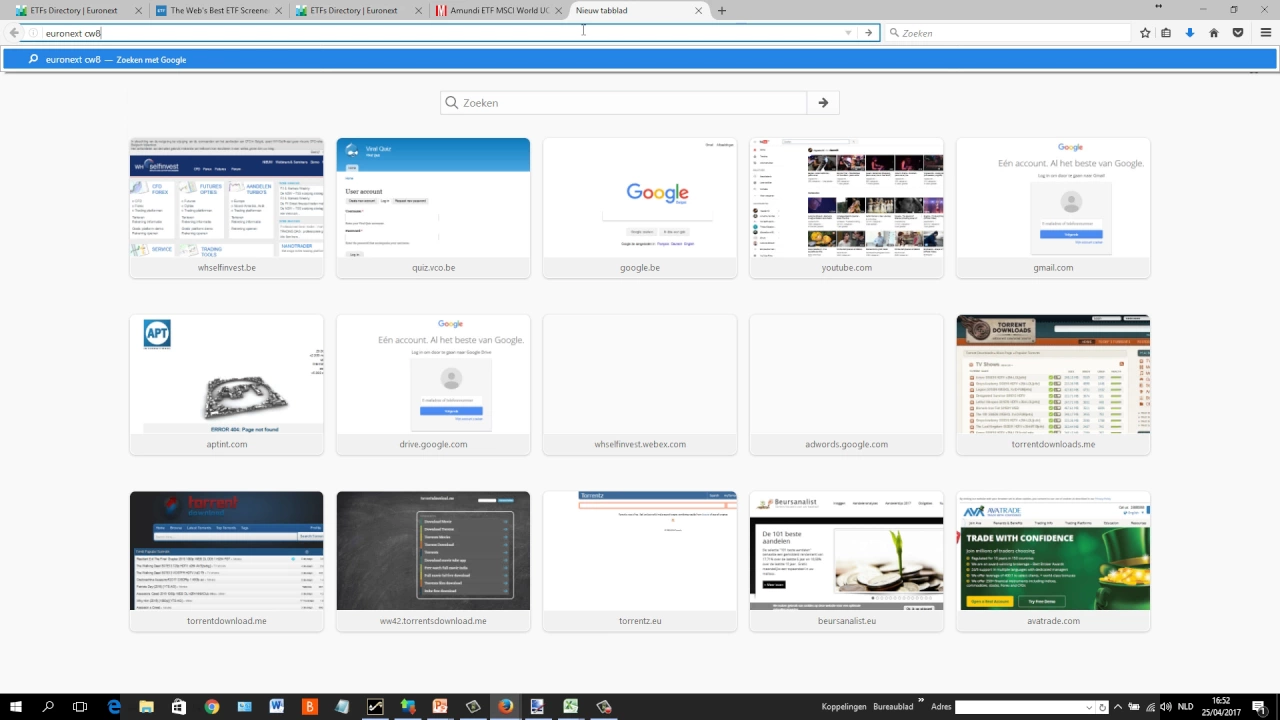Click the Zoeken field on new tab page
The image size is (1280, 720).
[624, 103]
